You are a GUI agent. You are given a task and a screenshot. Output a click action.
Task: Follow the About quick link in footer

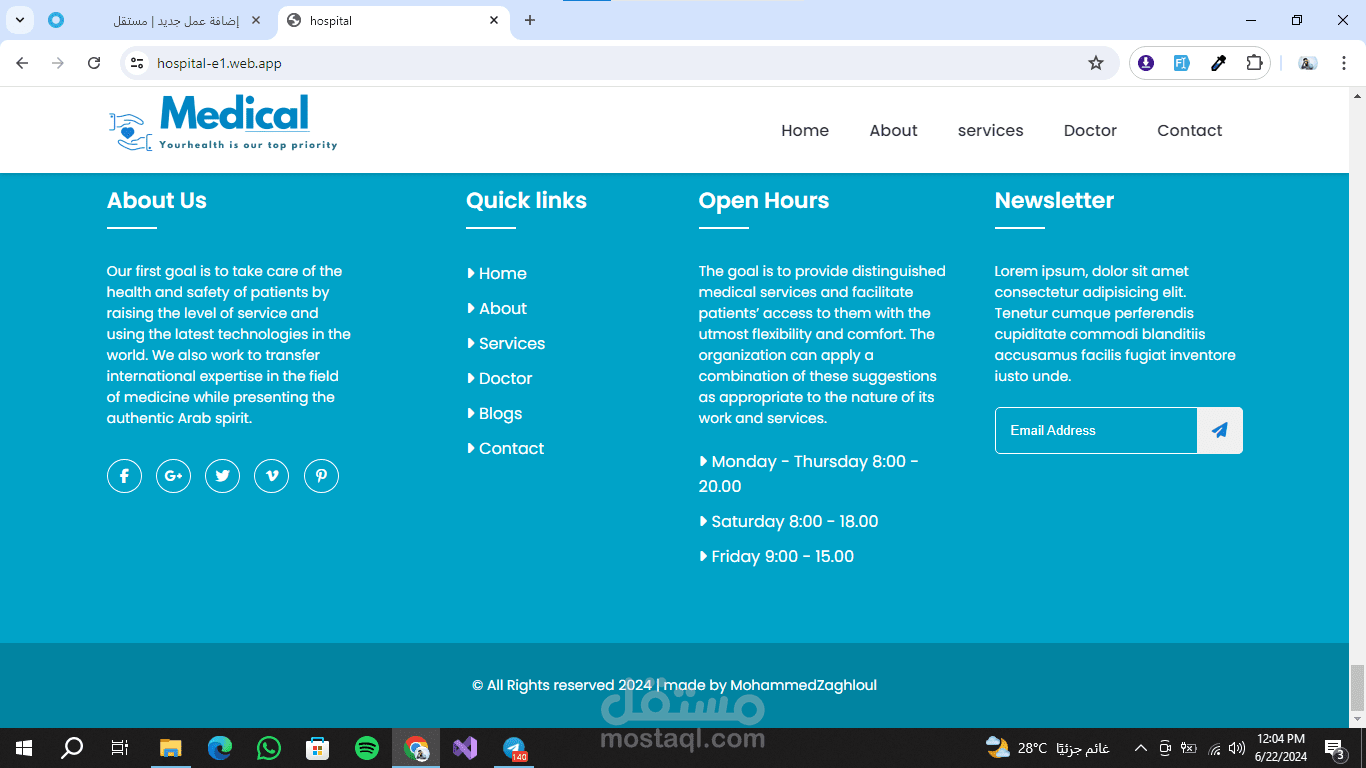pyautogui.click(x=497, y=308)
